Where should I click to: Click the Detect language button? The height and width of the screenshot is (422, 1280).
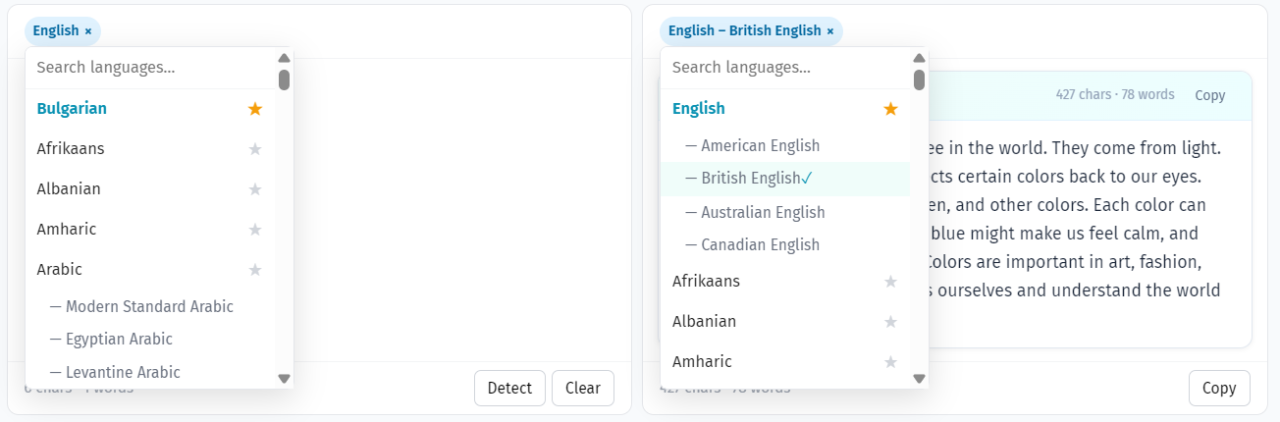(509, 388)
